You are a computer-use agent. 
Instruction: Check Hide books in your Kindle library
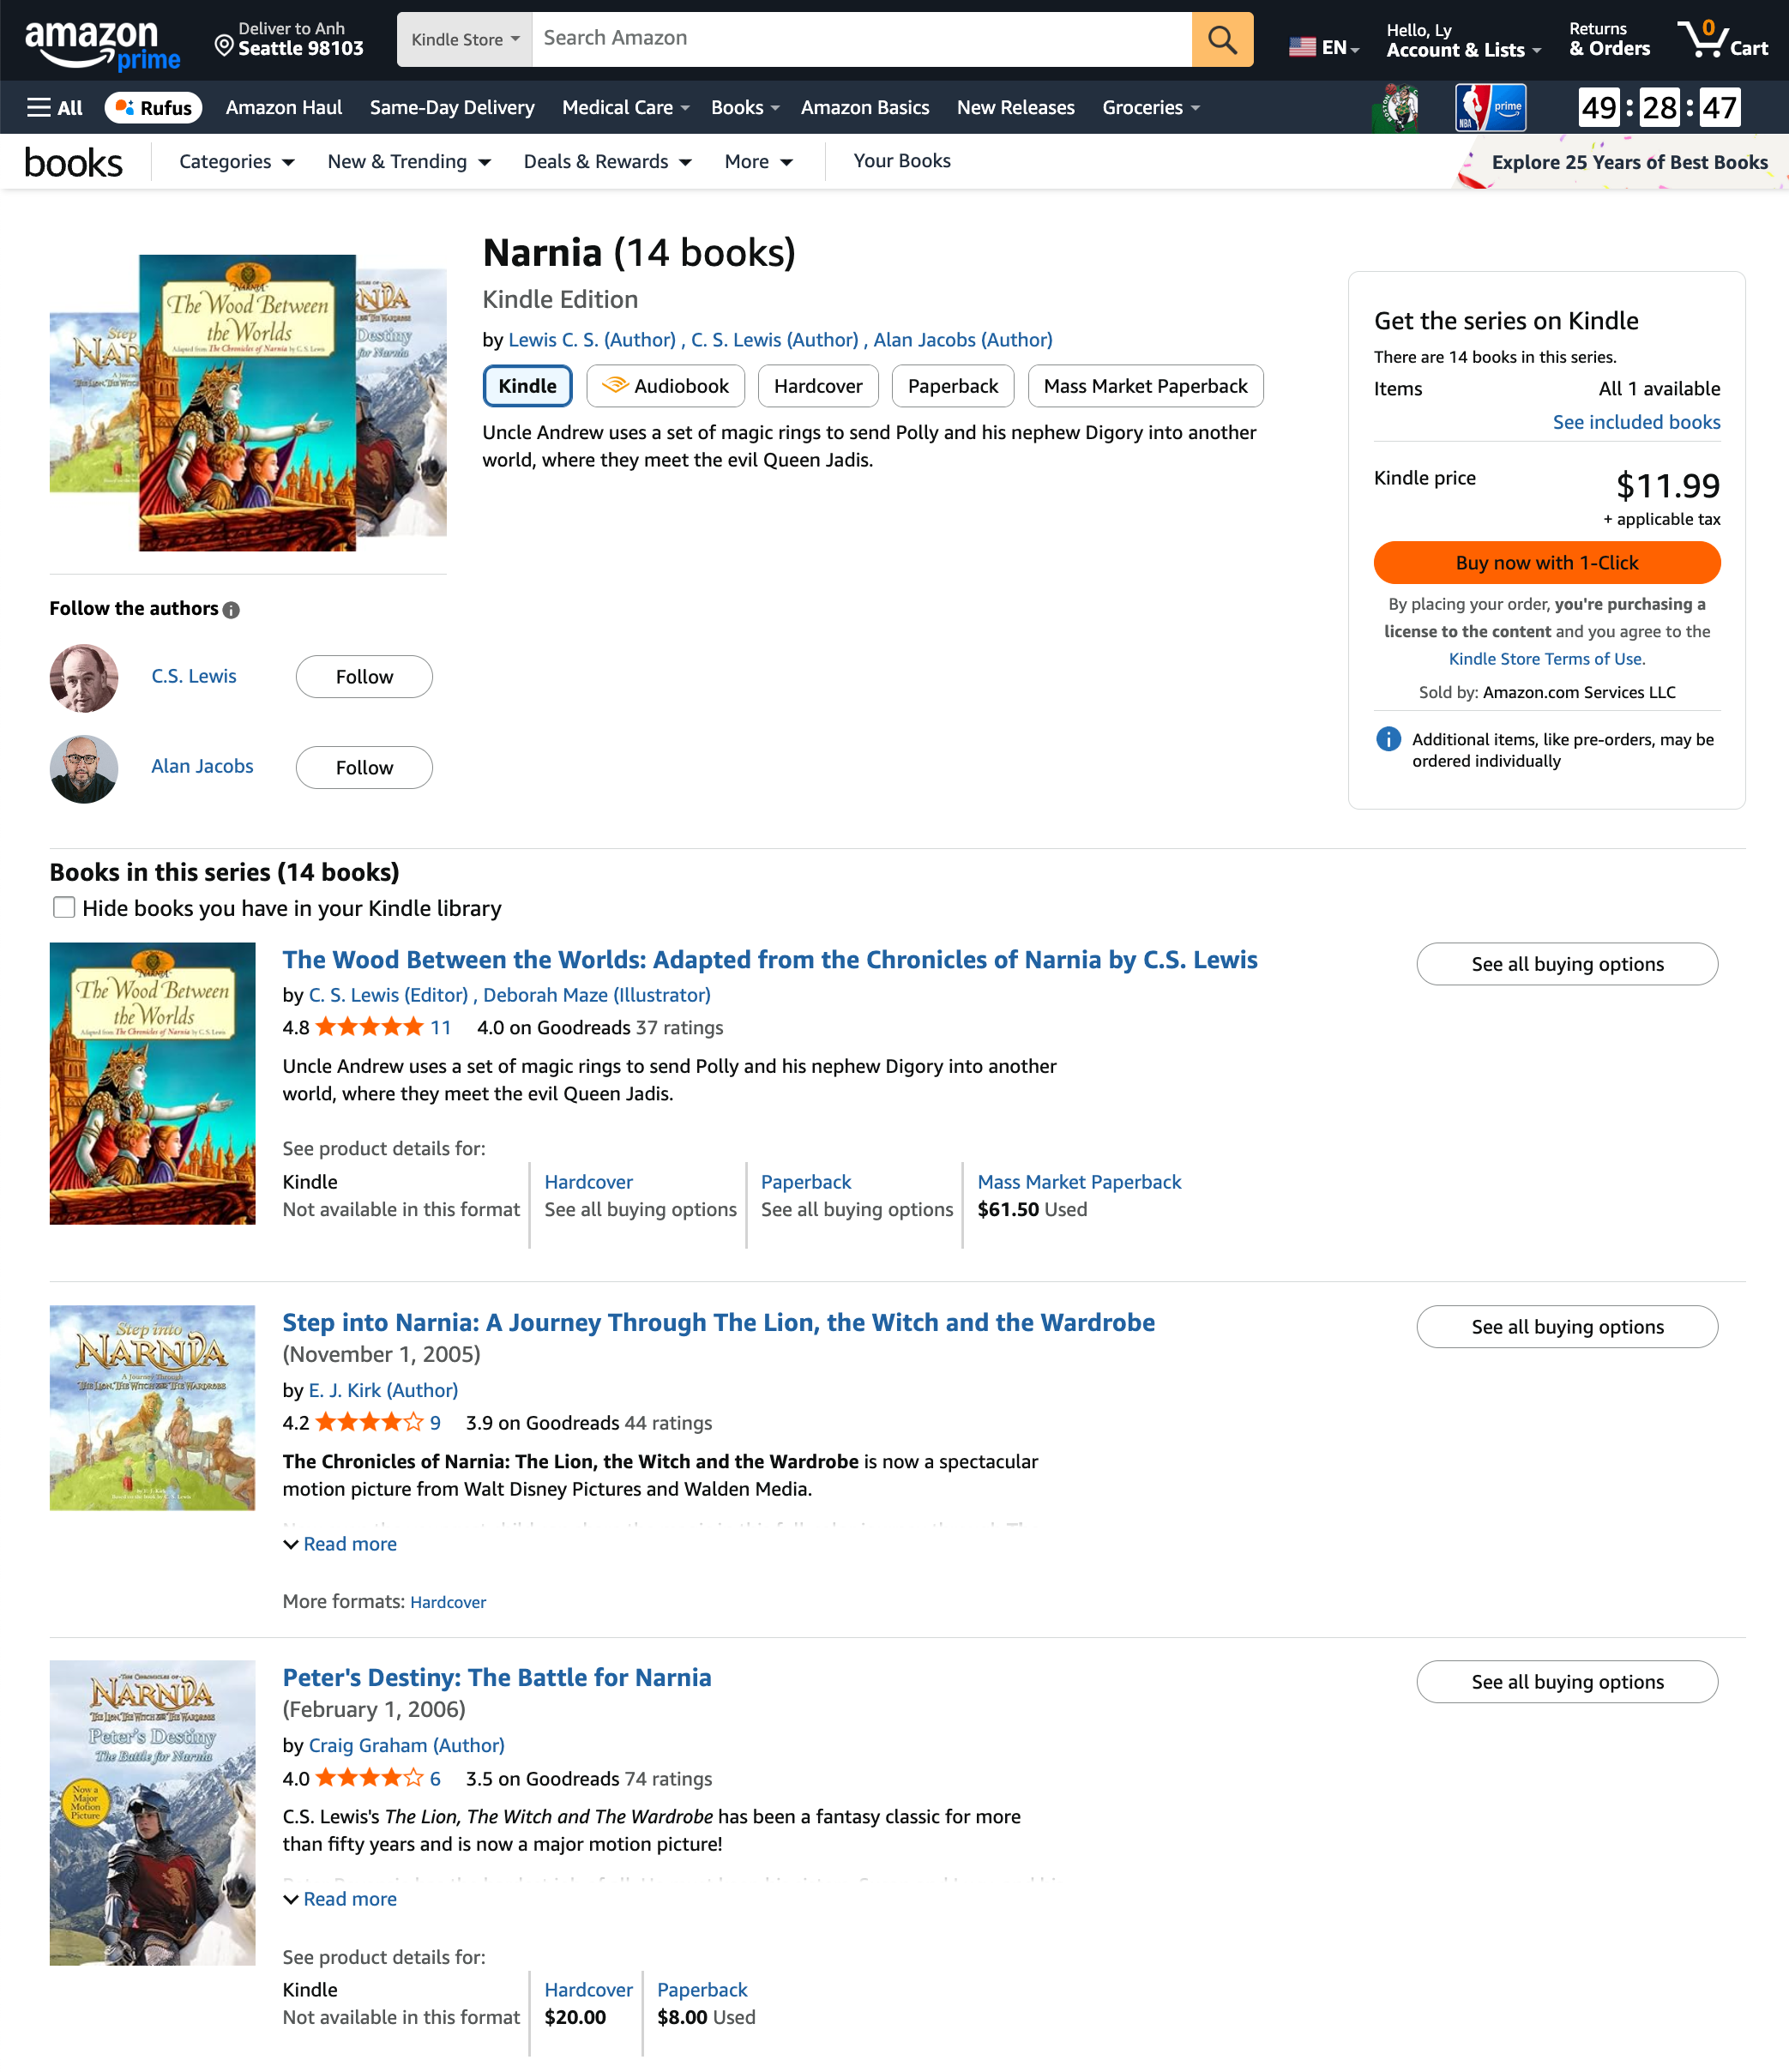64,907
